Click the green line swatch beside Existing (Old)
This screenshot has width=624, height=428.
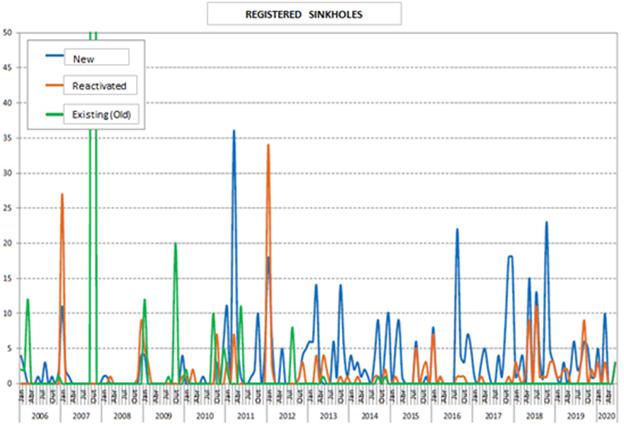(x=55, y=115)
